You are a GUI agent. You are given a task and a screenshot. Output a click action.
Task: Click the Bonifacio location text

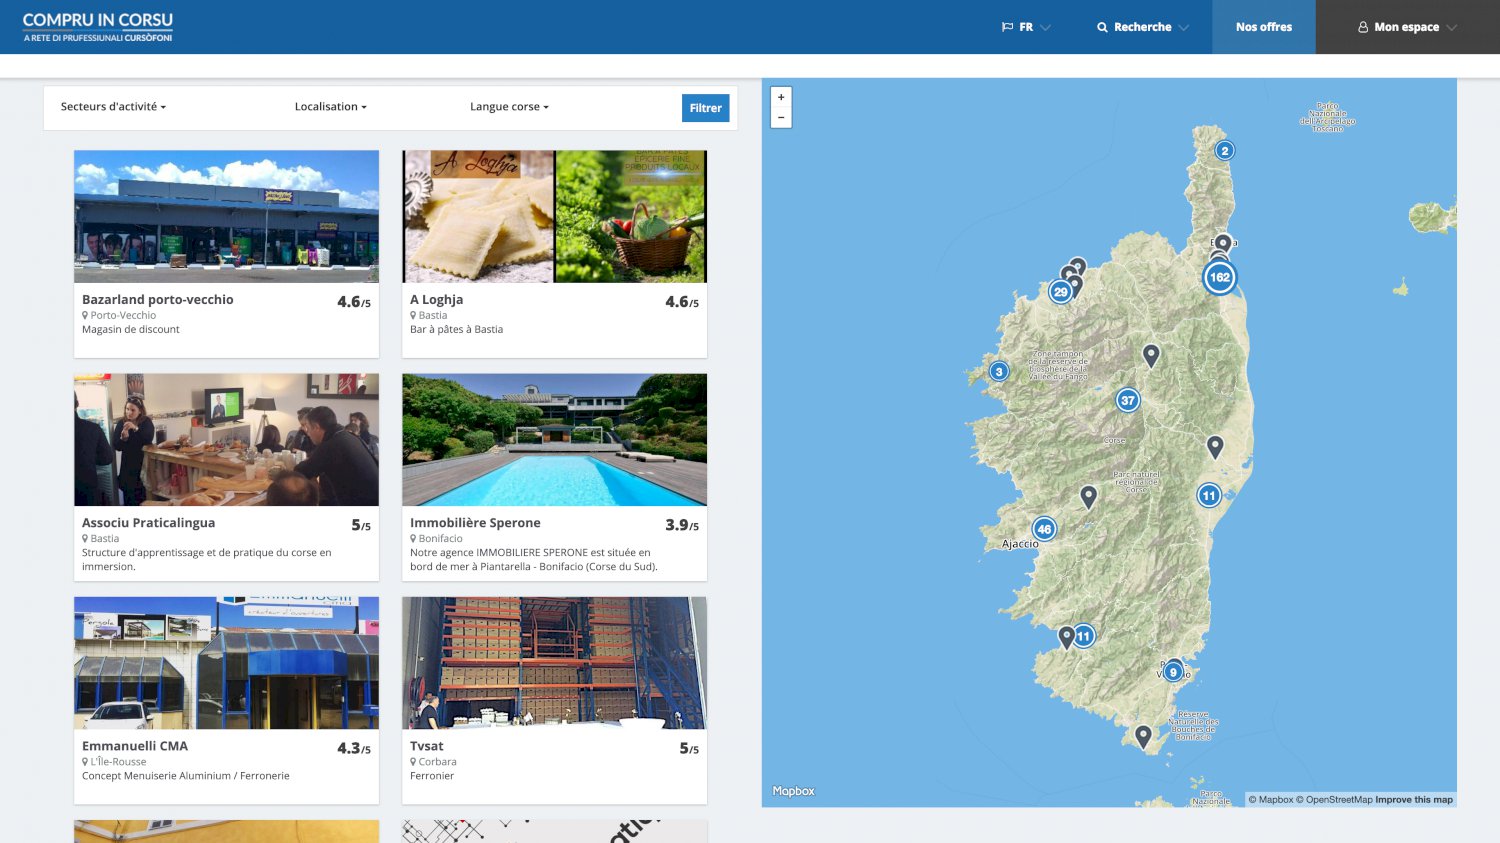click(440, 538)
